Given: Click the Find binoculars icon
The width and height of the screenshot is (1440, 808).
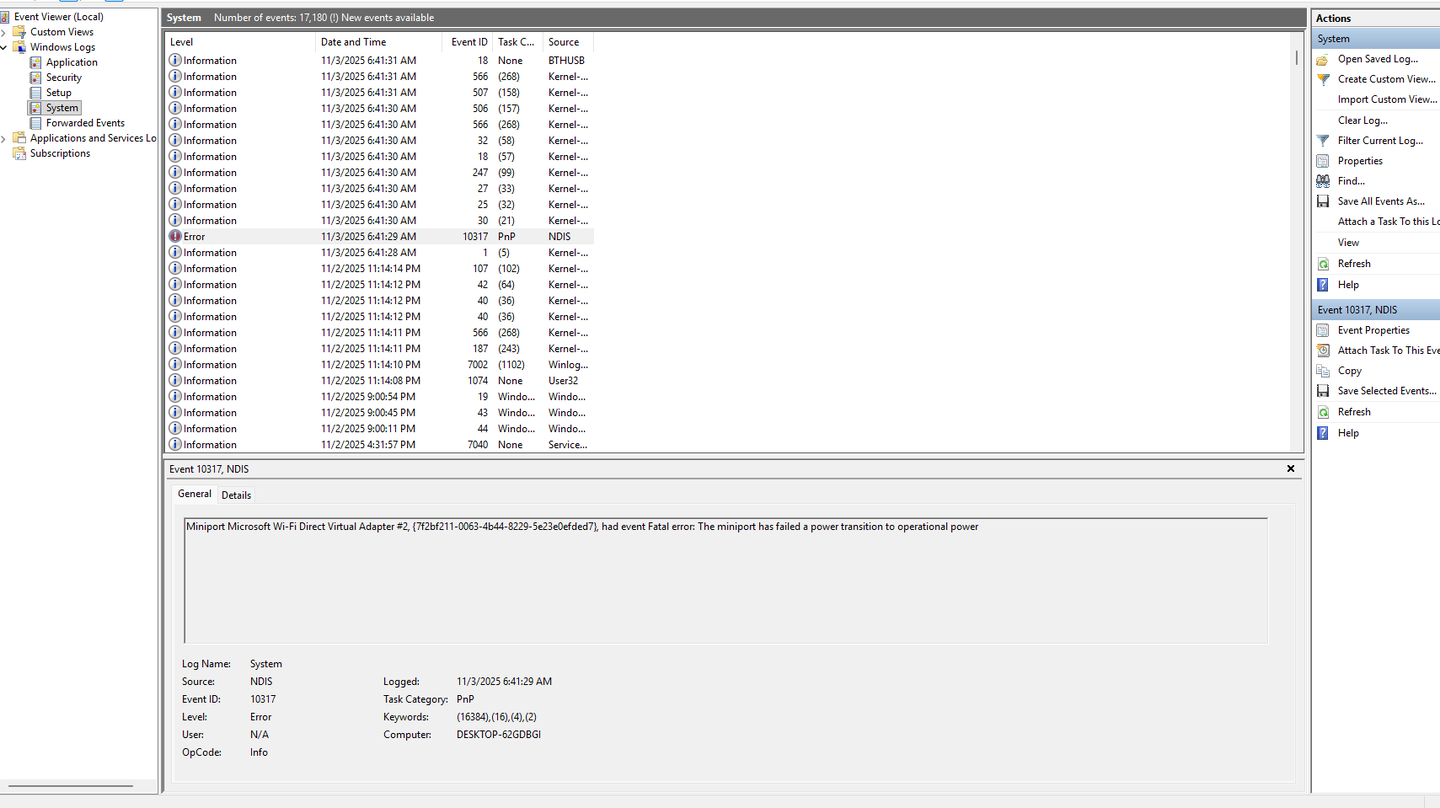Looking at the screenshot, I should [x=1323, y=181].
